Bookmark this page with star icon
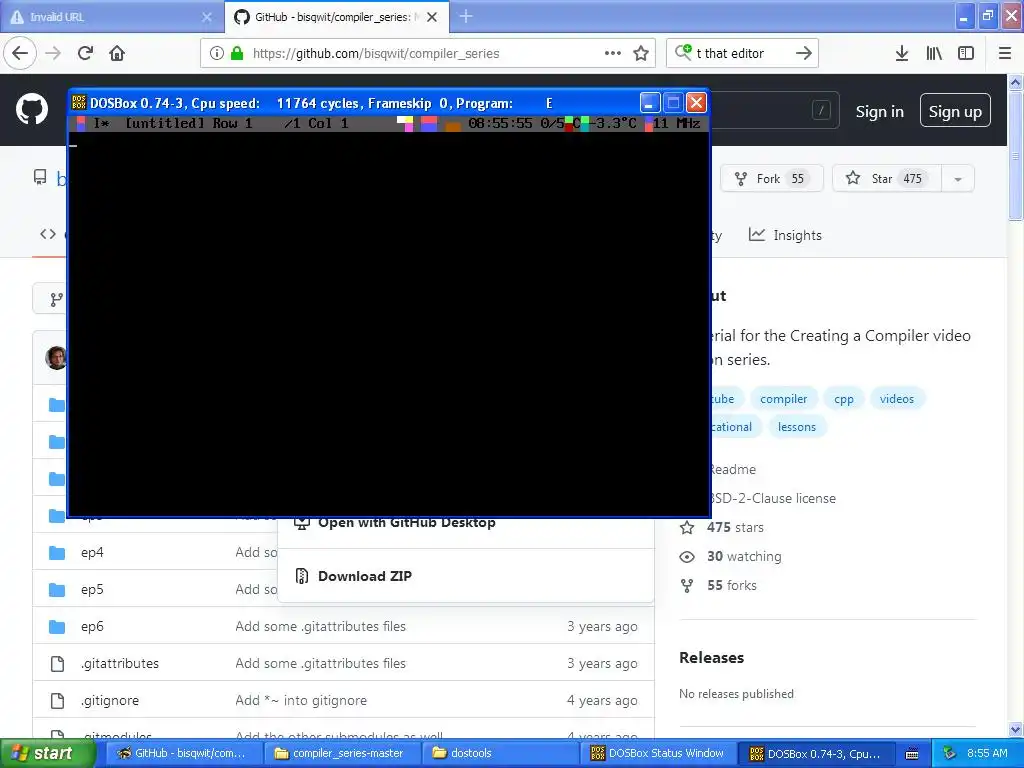 click(641, 53)
